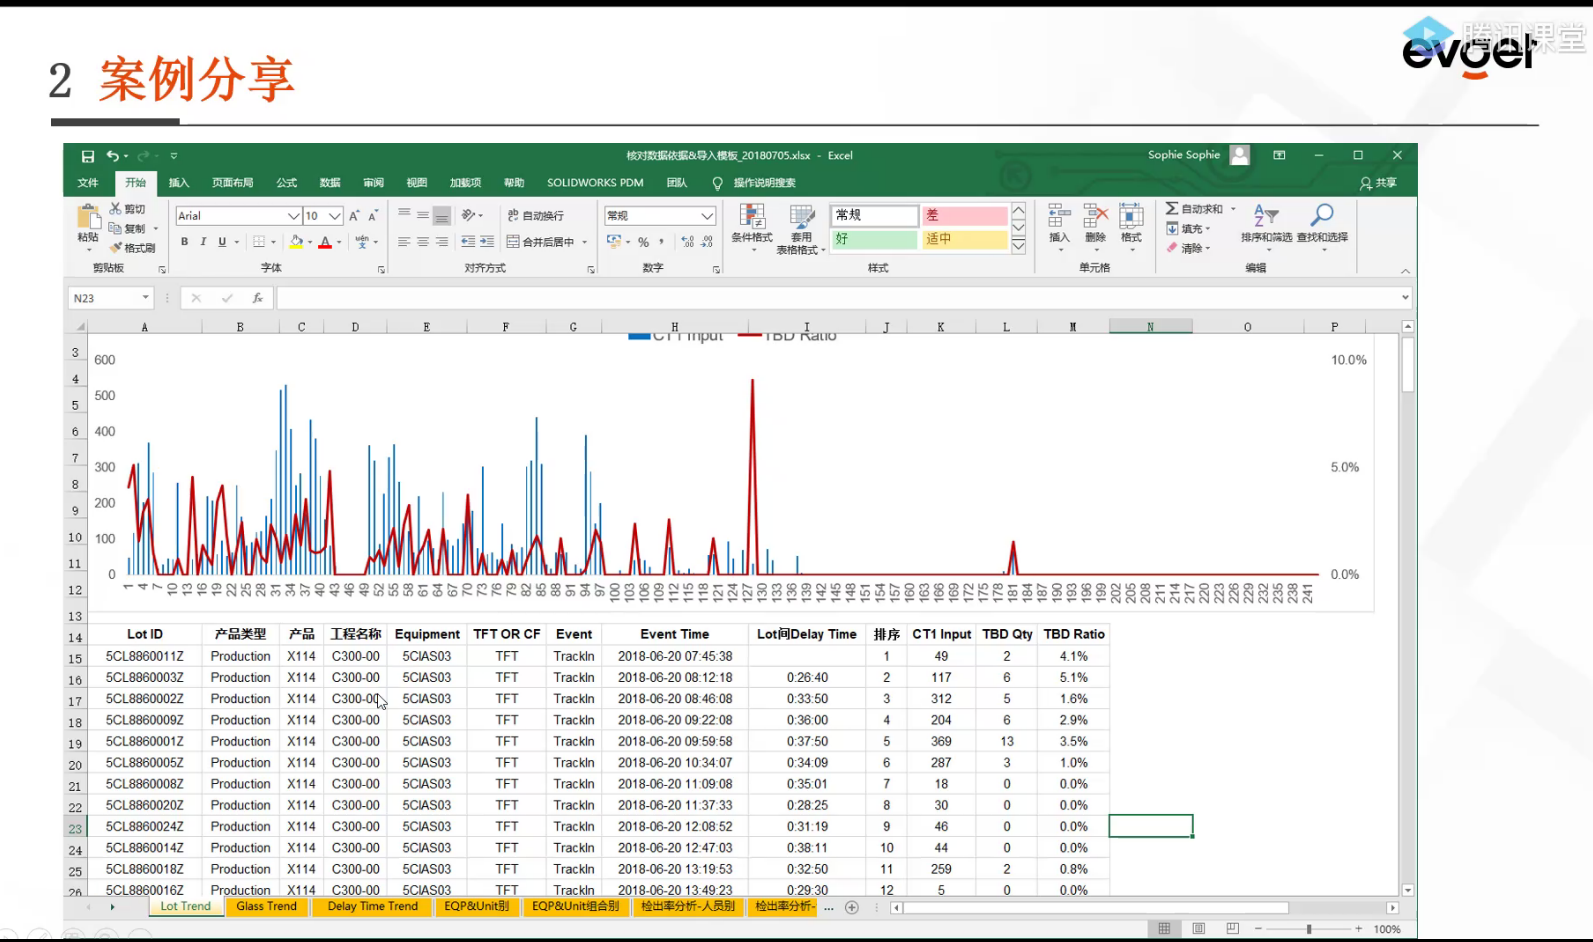Click the Increase Font Size icon
The image size is (1593, 942).
[354, 216]
